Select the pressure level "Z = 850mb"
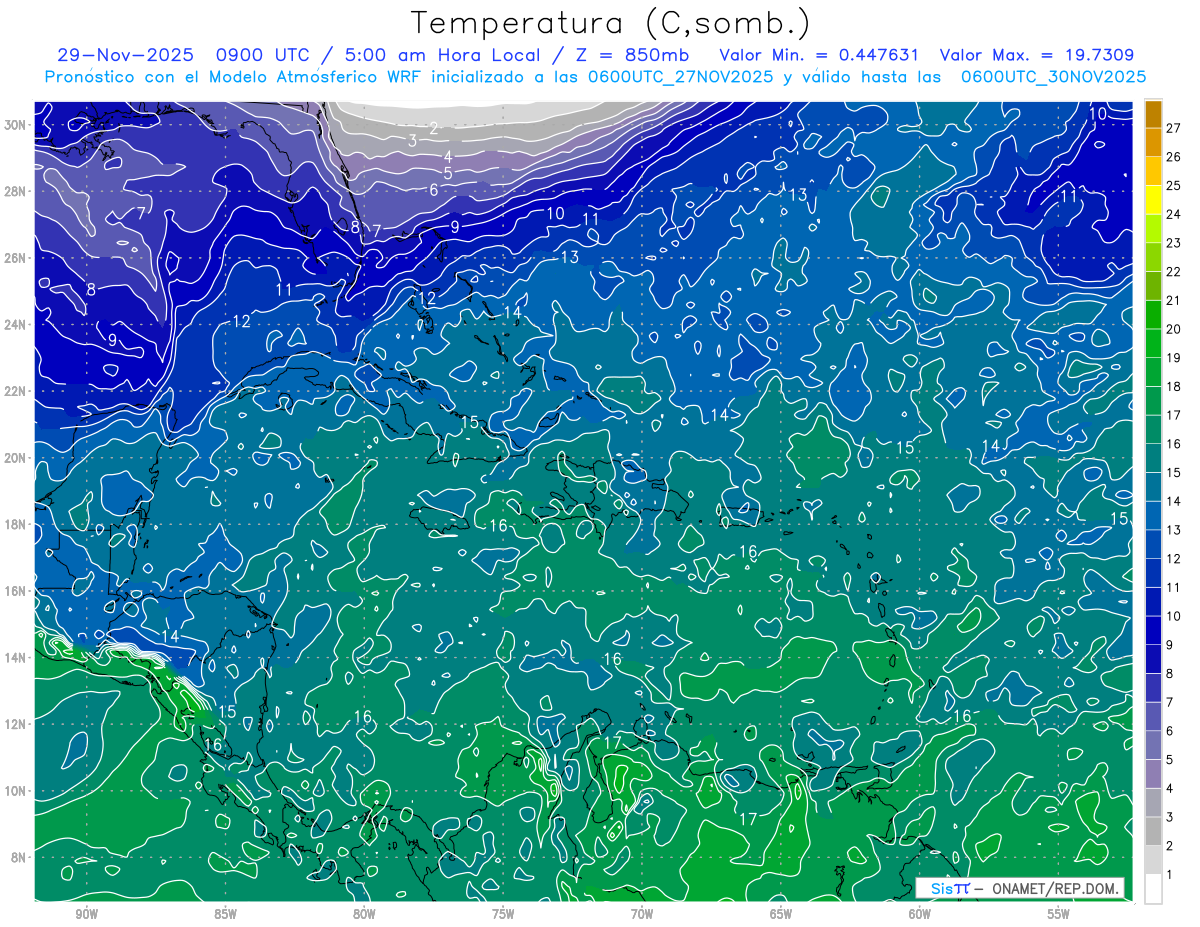1200x927 pixels. point(632,54)
